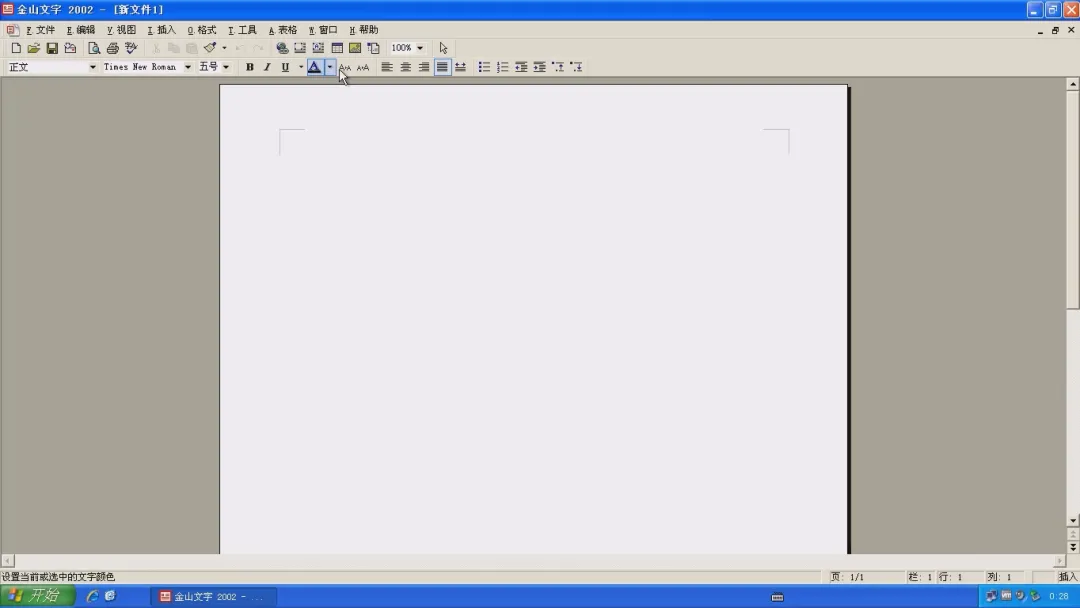Click the print preview magnifier icon
Viewport: 1080px width, 608px height.
click(94, 48)
